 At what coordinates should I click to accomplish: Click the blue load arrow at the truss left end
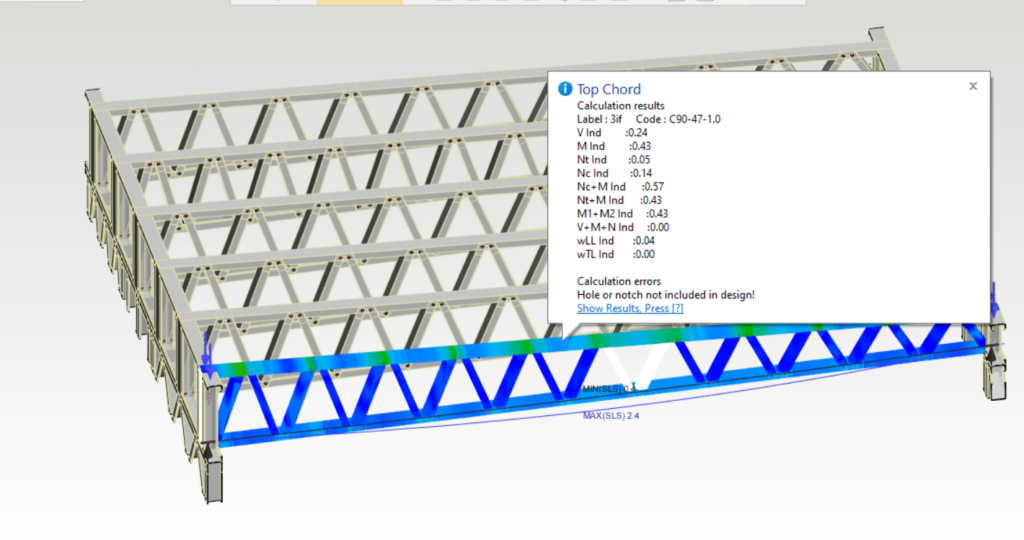click(x=208, y=357)
